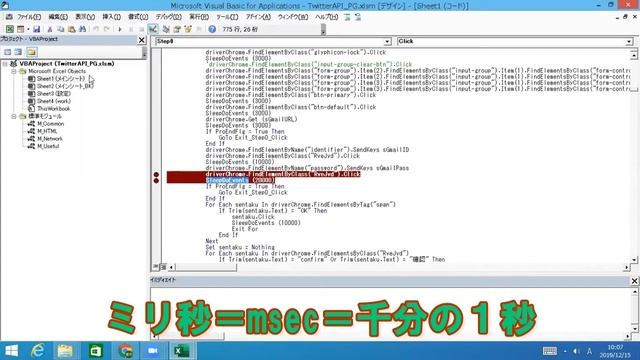Image resolution: width=640 pixels, height=360 pixels.
Task: Open the Insert object dropdown arrow in toolbar
Action: [x=28, y=29]
